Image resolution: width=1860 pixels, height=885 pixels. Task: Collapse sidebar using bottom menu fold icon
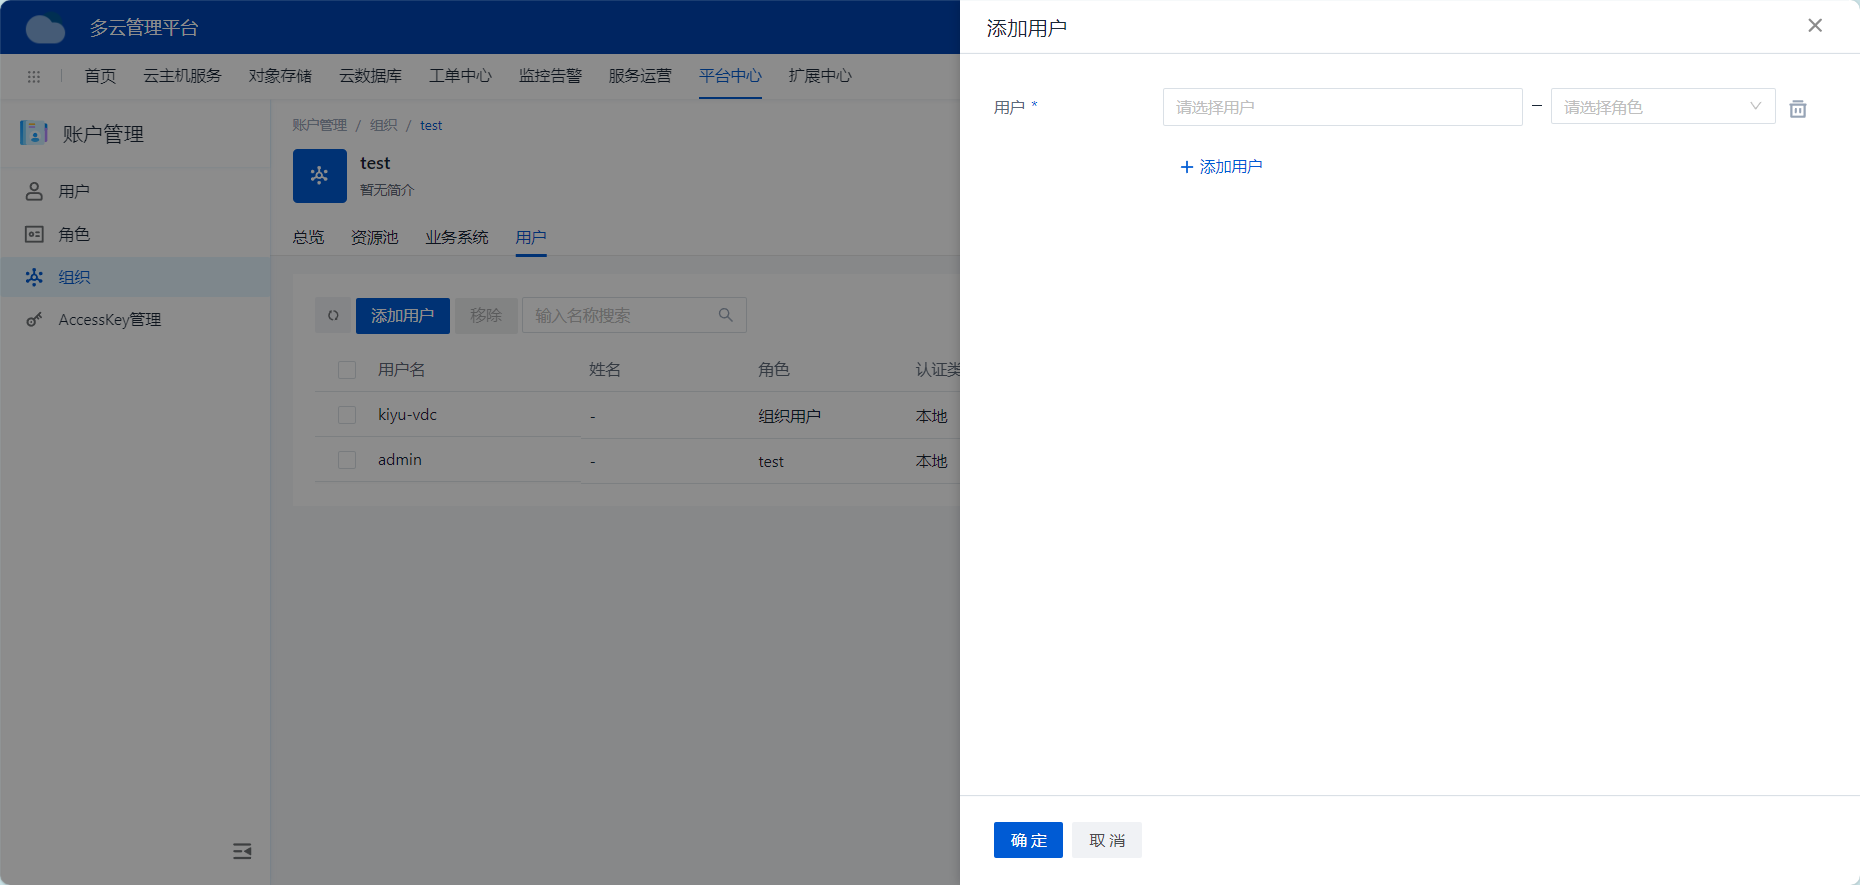point(242,851)
